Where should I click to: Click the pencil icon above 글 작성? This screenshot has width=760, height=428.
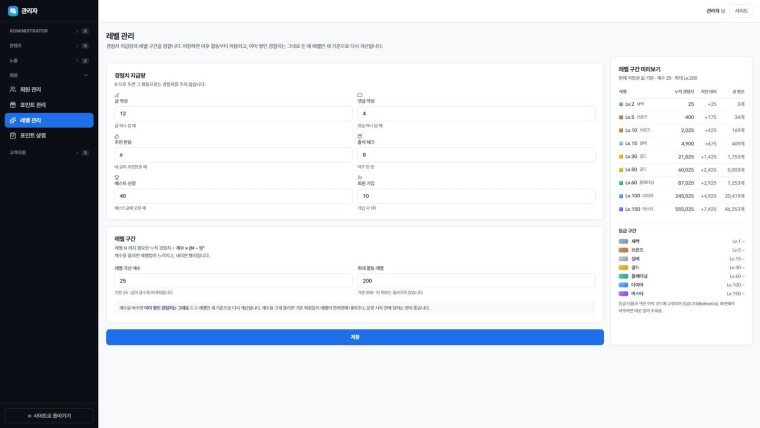[117, 95]
